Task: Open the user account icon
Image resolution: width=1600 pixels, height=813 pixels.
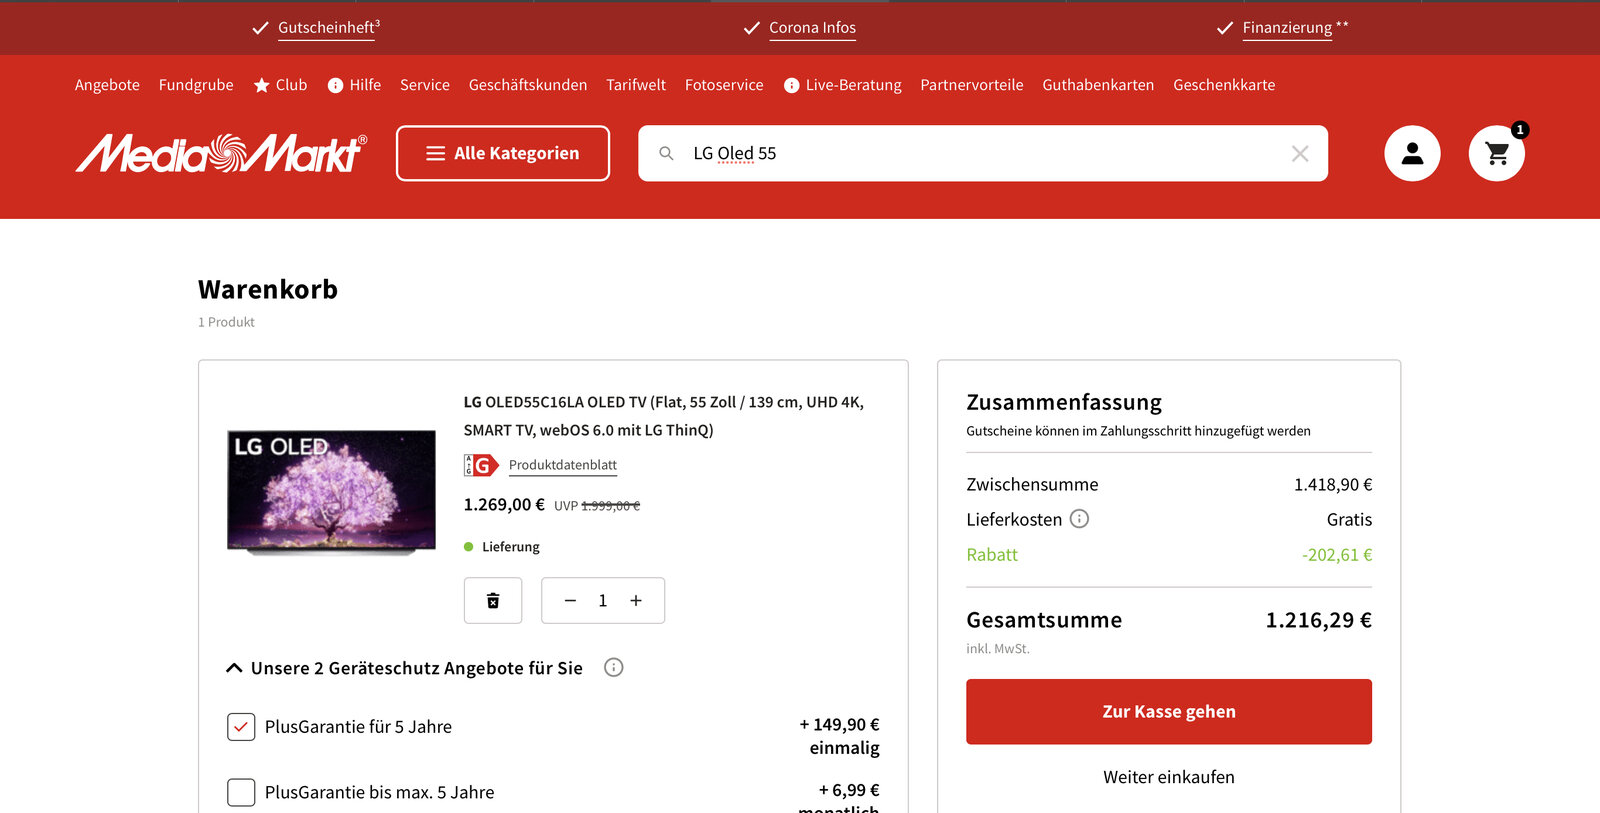Action: [x=1412, y=153]
